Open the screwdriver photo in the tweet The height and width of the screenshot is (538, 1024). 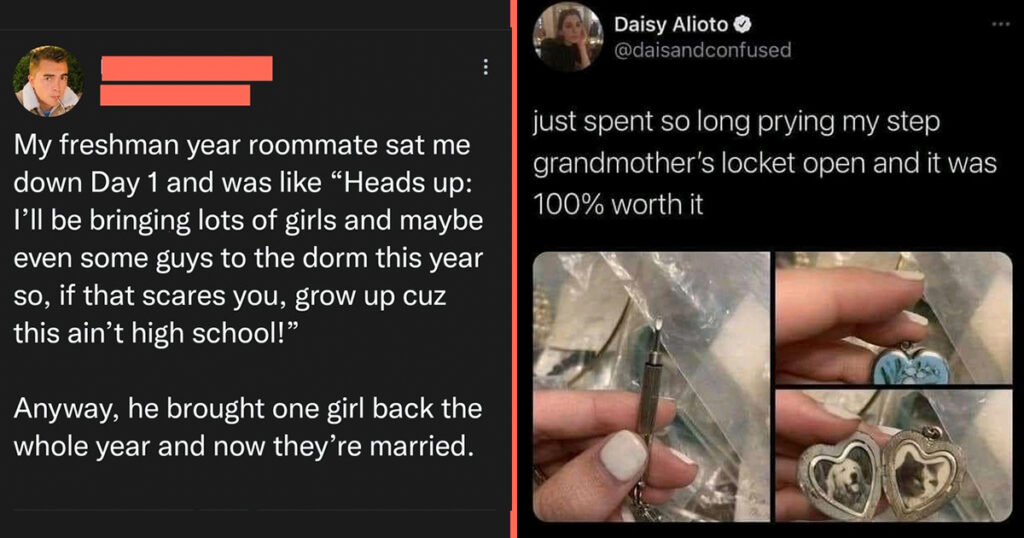coord(651,387)
